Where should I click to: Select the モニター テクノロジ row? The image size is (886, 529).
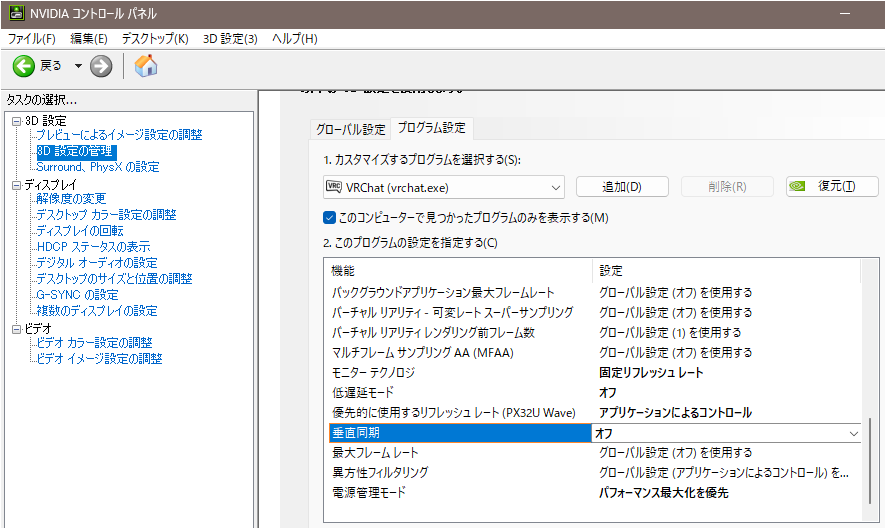(x=595, y=372)
